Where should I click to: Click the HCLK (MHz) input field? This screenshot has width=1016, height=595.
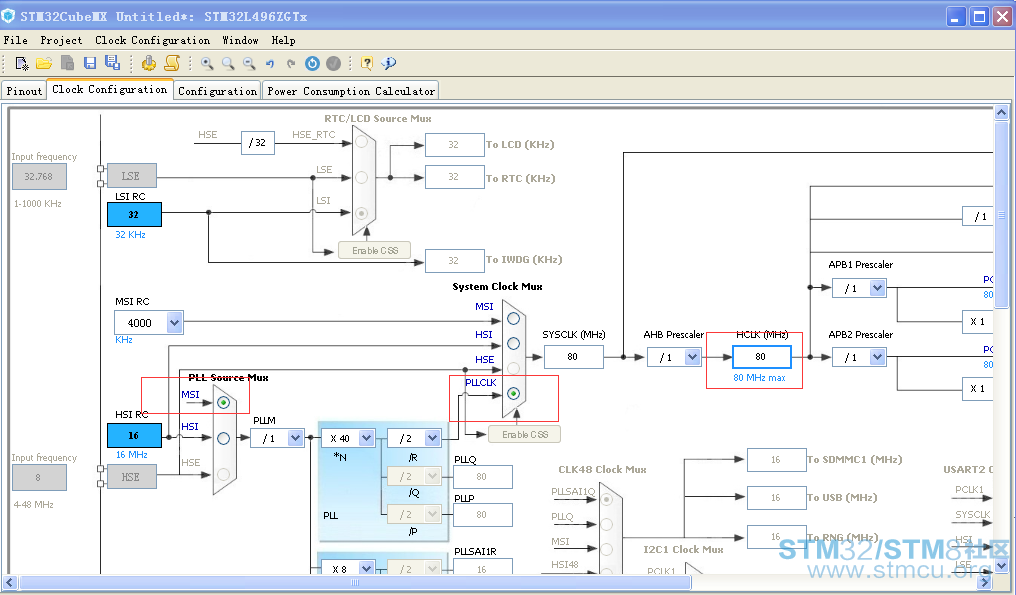point(761,356)
